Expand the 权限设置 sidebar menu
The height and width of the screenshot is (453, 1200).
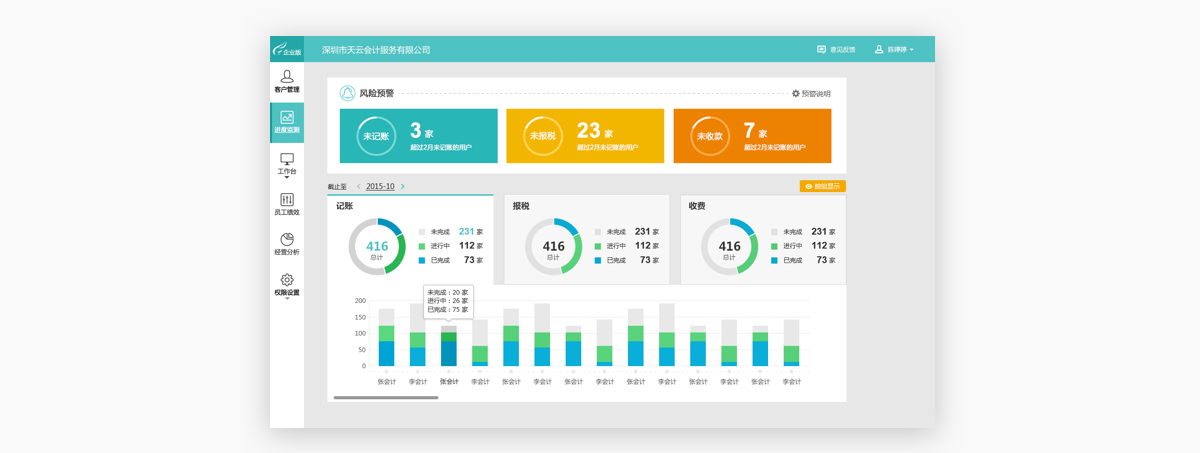287,285
